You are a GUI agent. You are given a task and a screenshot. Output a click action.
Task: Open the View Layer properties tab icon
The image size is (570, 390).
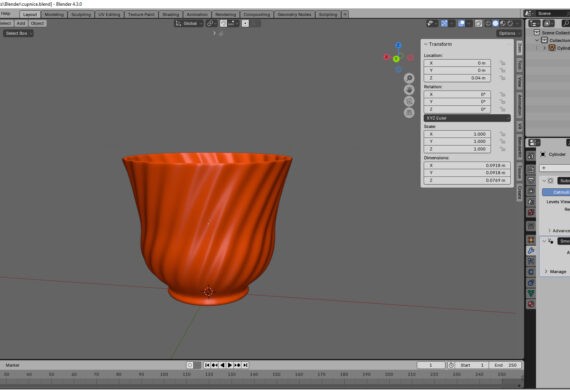[531, 191]
